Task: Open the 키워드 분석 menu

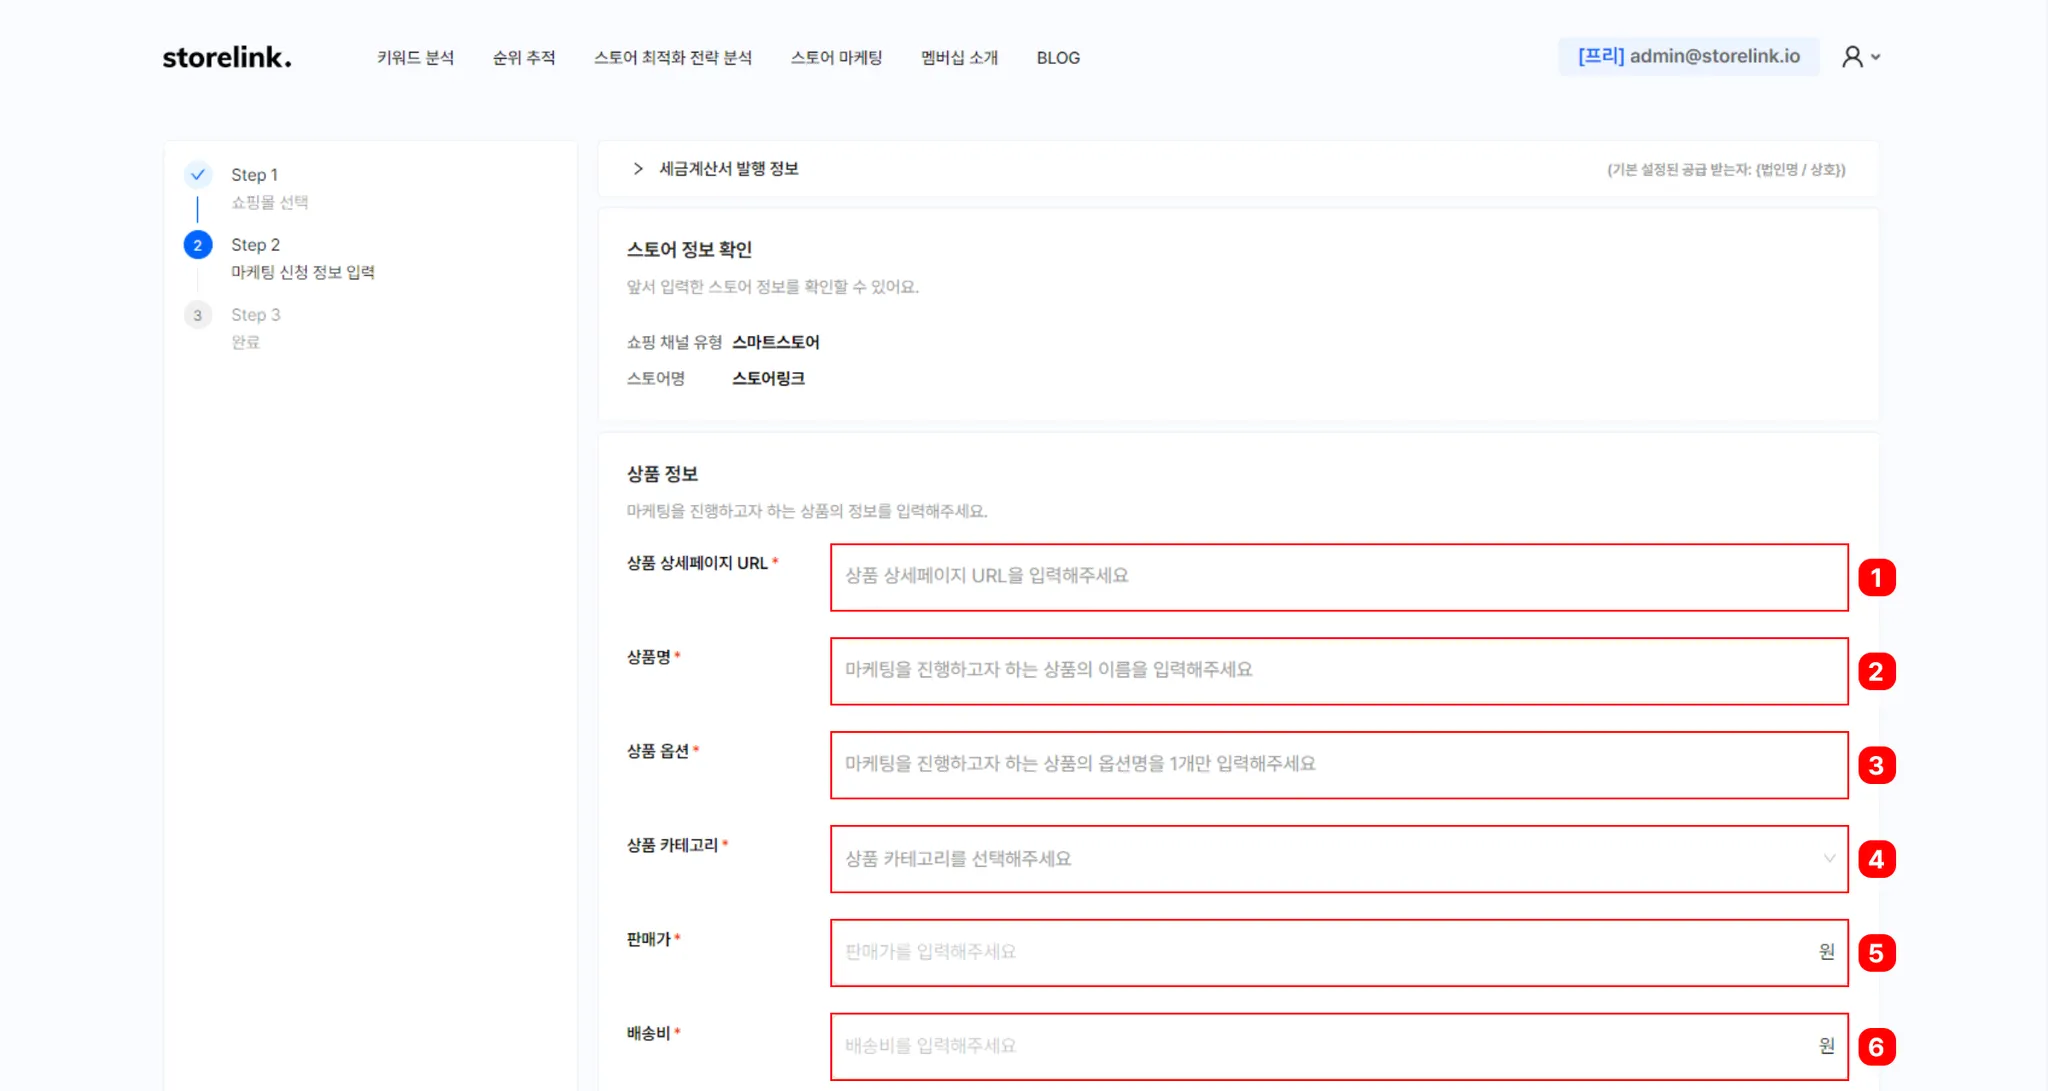Action: [415, 58]
